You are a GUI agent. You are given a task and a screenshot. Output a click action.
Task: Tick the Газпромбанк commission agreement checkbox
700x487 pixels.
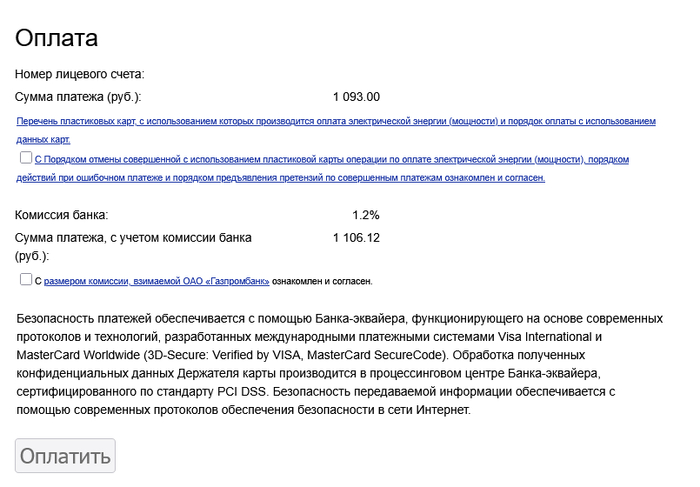click(x=25, y=280)
